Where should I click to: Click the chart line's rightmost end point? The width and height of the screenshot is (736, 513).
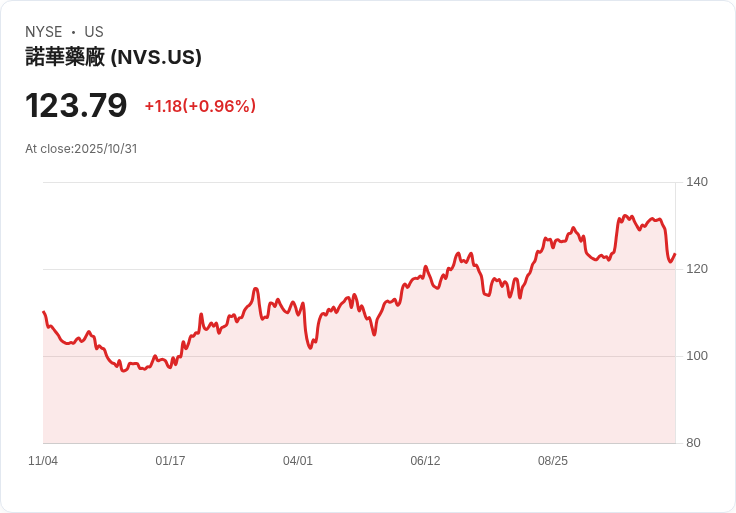675,254
